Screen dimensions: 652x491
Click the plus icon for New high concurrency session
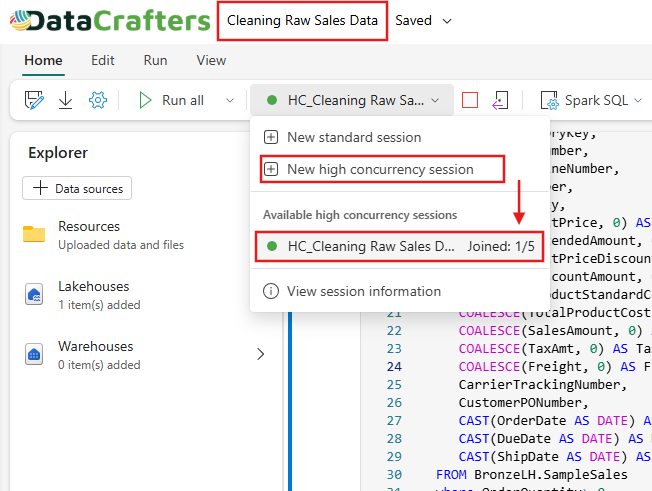pyautogui.click(x=271, y=169)
